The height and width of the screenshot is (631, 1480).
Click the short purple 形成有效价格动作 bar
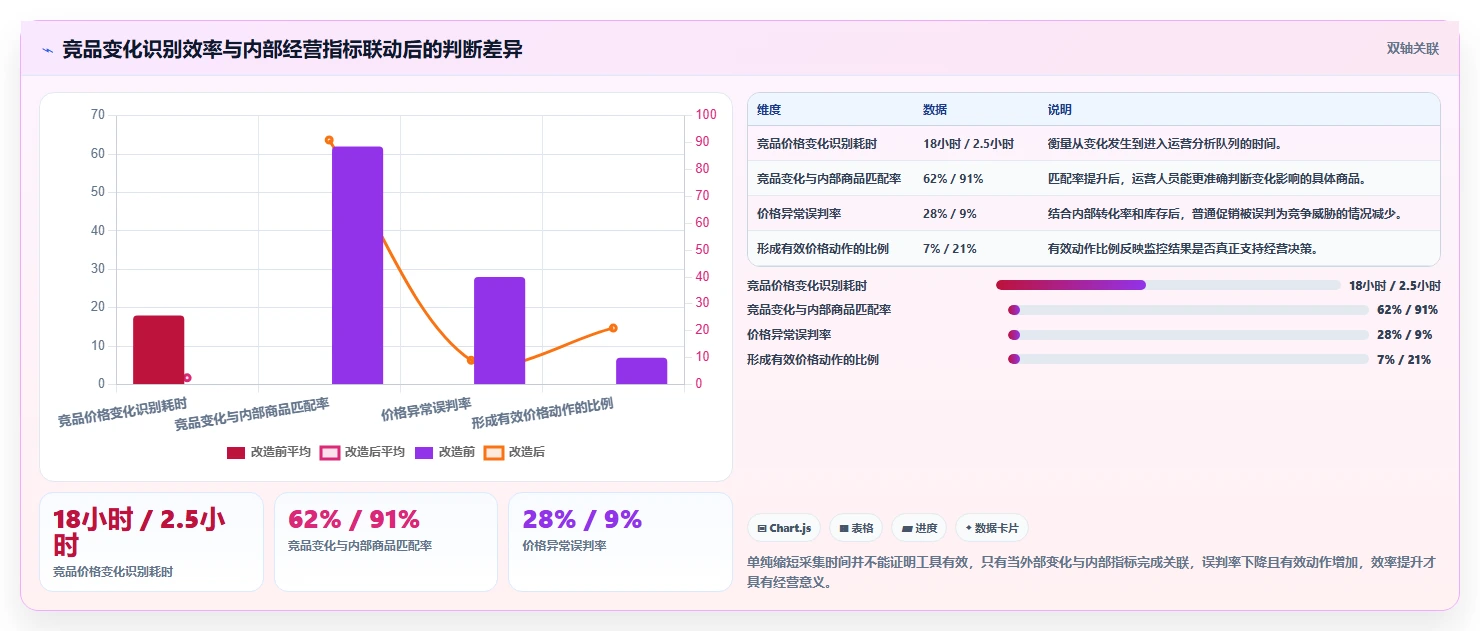click(x=642, y=371)
